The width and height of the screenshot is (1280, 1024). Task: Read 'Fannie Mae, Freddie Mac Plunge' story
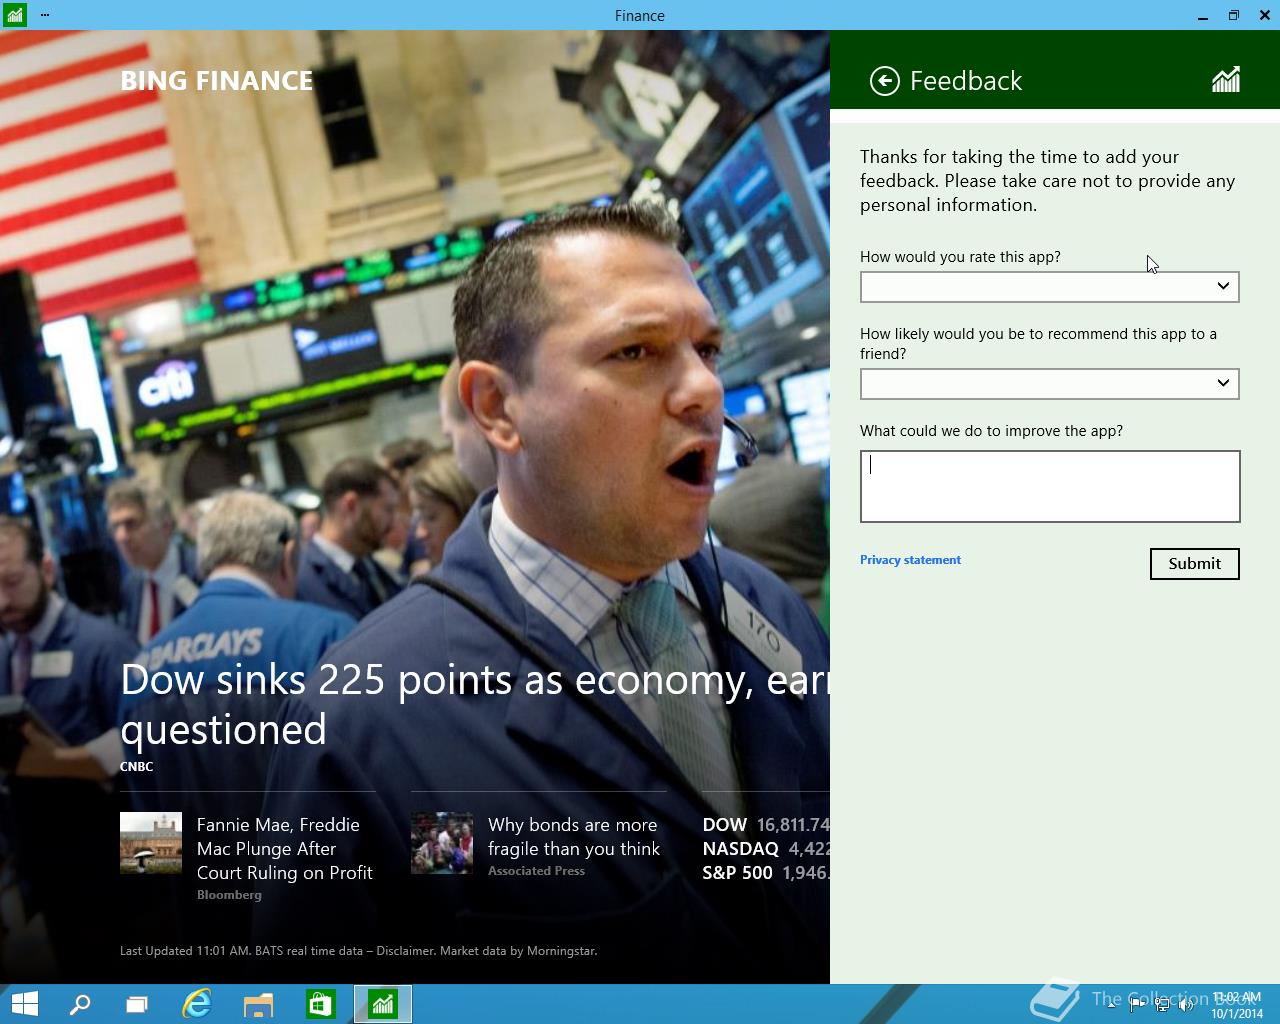[x=285, y=849]
